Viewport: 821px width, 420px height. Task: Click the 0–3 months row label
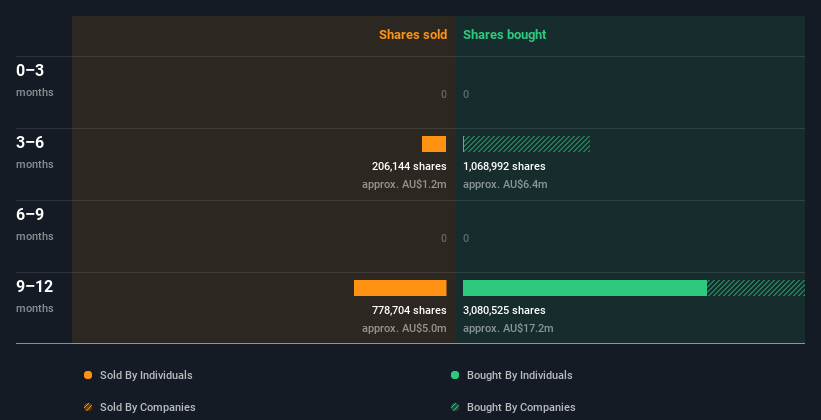coord(35,80)
